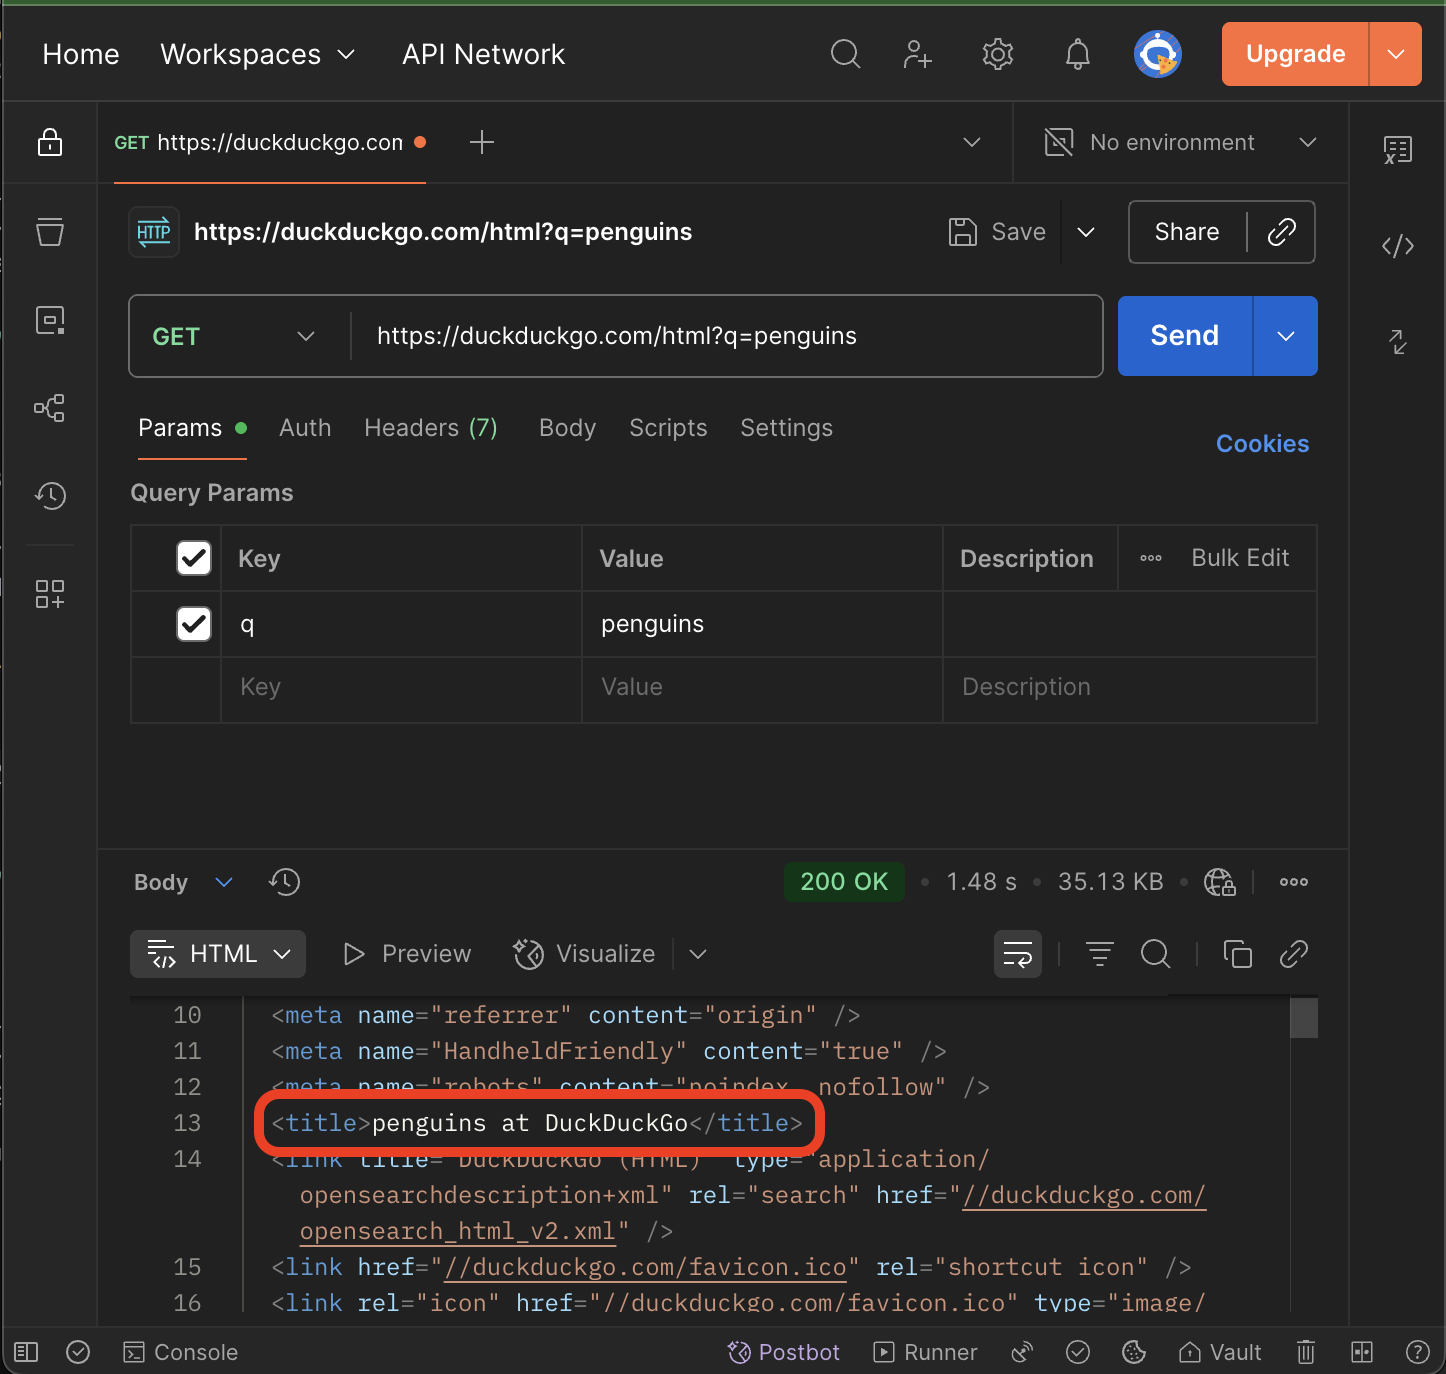Expand the Visualize options chevron
Viewport: 1446px width, 1374px height.
click(698, 954)
